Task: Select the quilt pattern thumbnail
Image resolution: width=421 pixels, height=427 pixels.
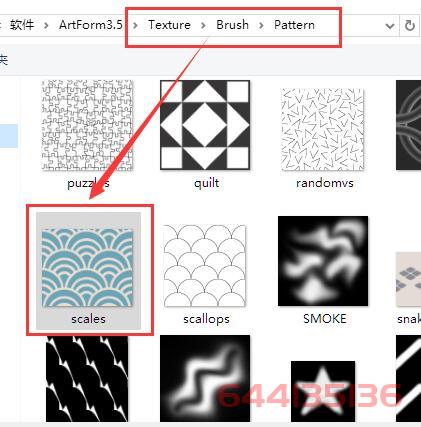Action: (205, 125)
